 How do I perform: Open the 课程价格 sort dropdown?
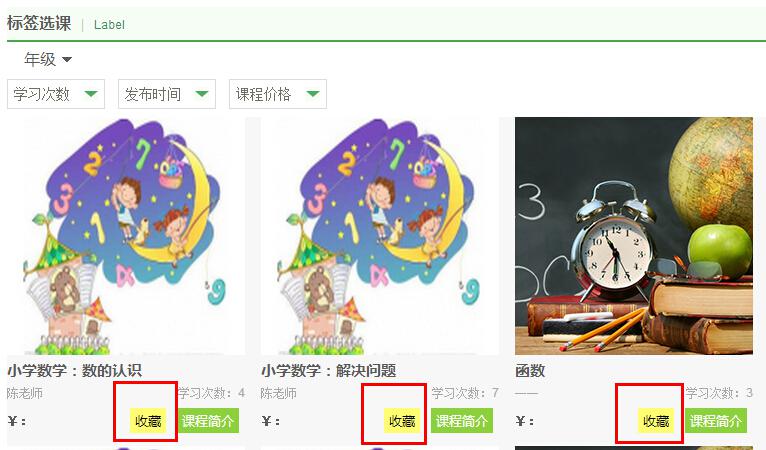coord(277,94)
